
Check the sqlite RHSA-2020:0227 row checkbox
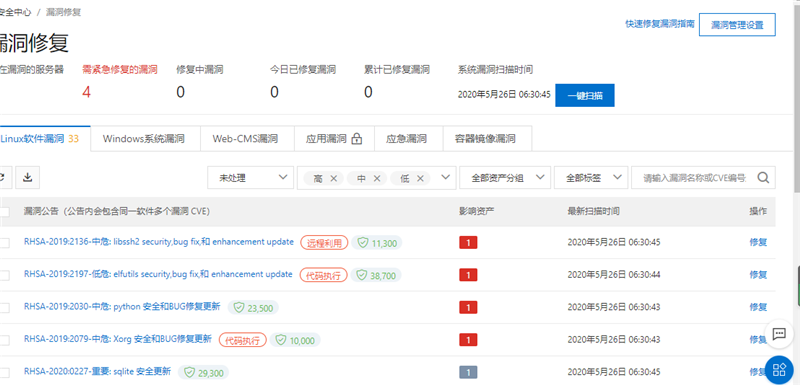4,372
